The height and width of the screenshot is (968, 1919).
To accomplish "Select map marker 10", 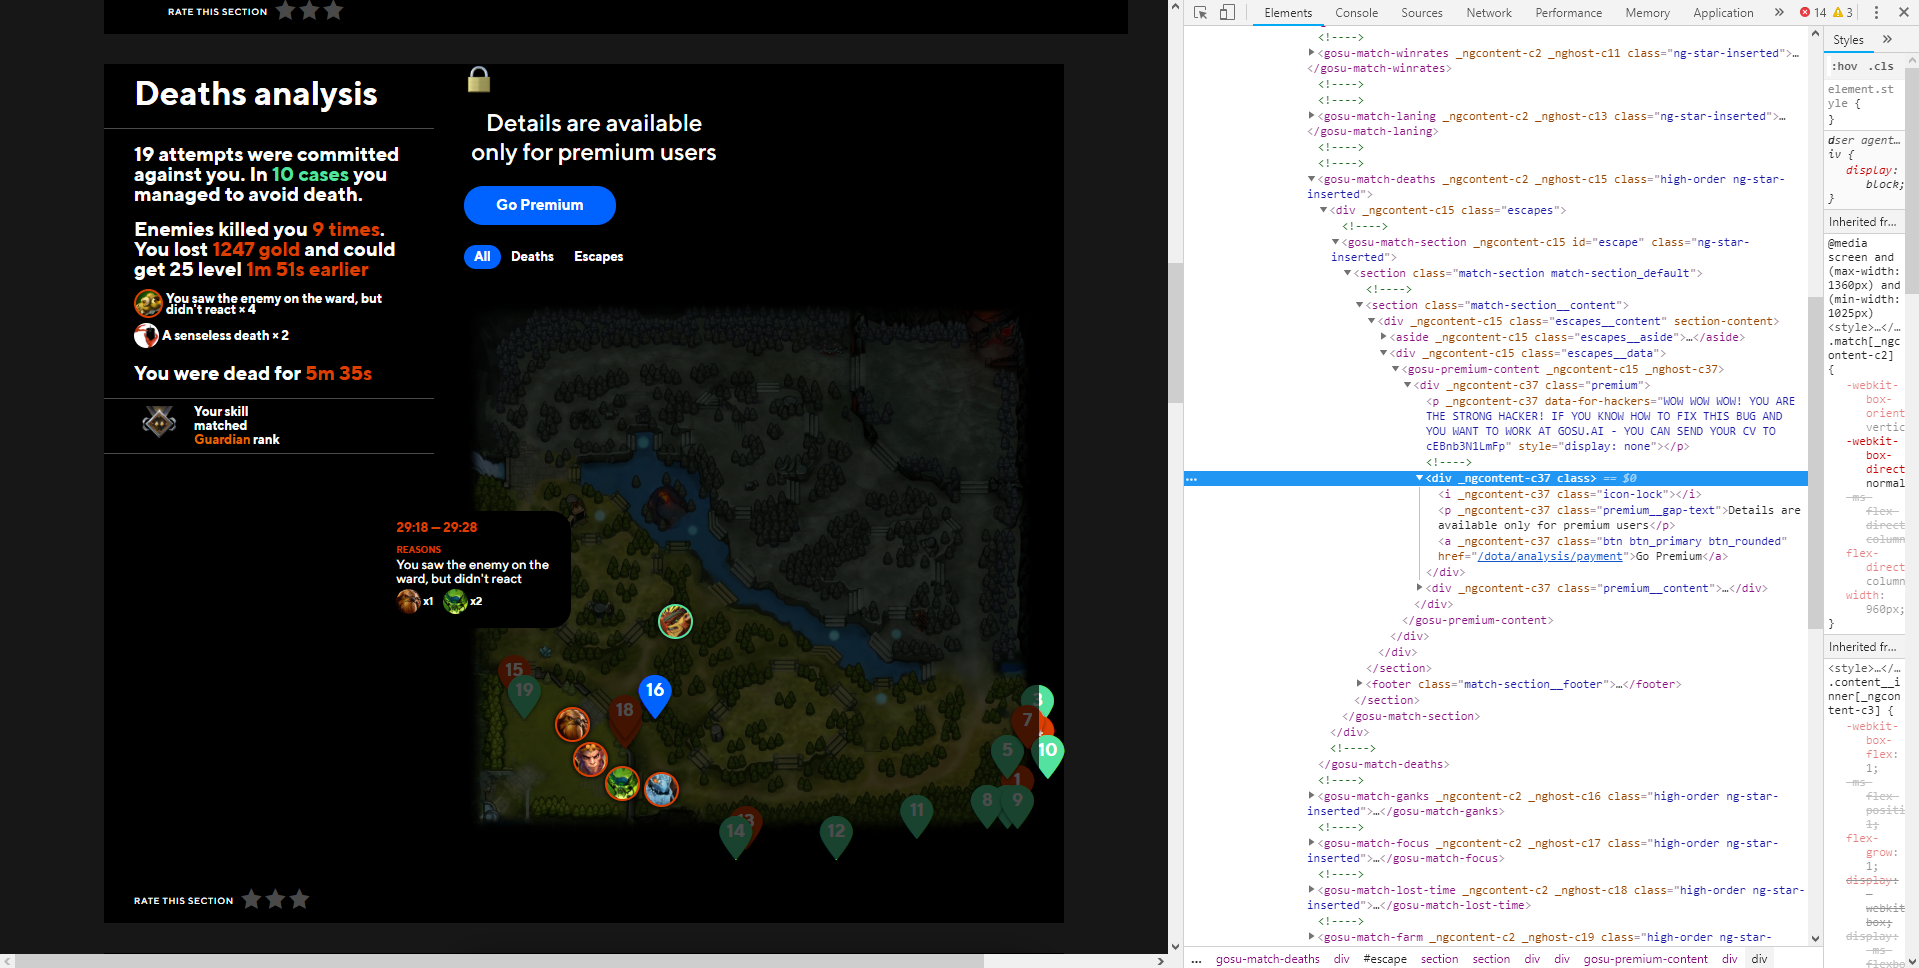I will click(x=1048, y=755).
